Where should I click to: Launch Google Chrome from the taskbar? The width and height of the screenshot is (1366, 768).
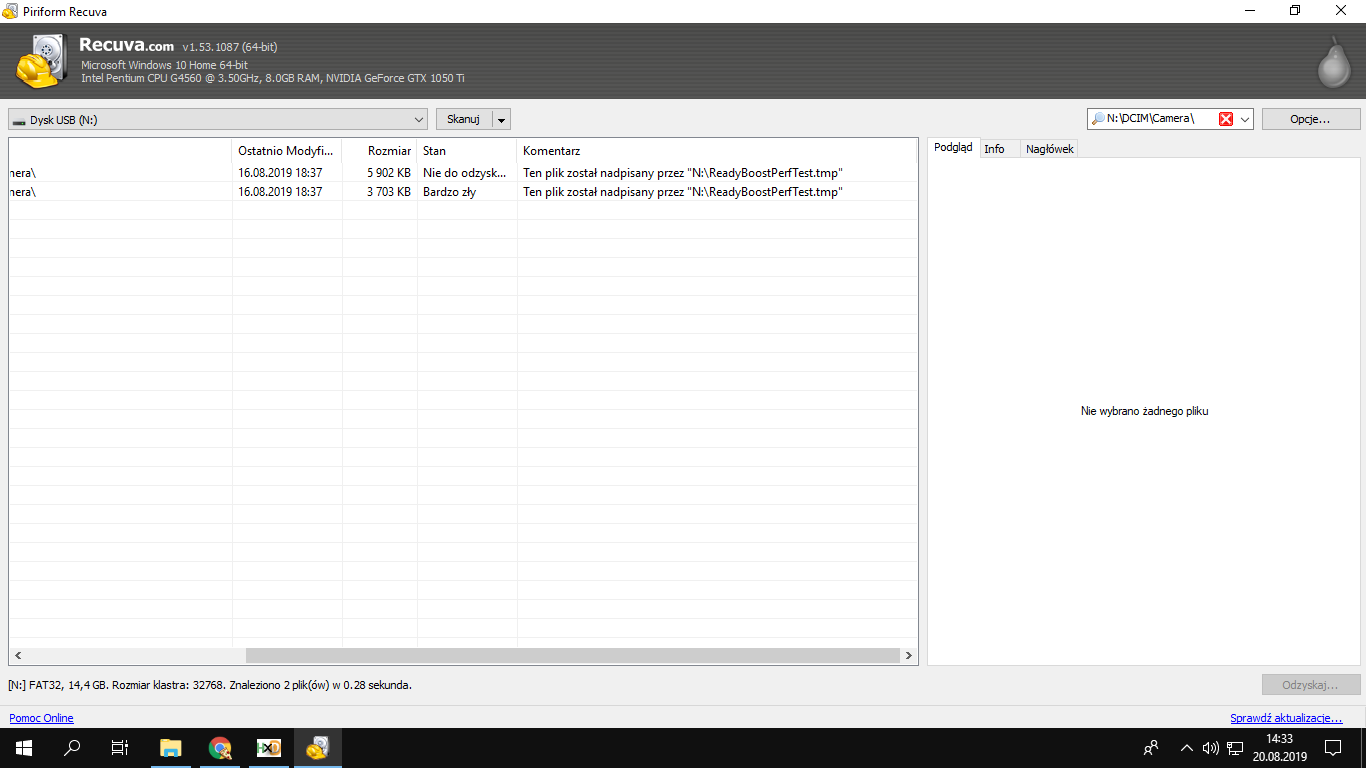(x=220, y=747)
